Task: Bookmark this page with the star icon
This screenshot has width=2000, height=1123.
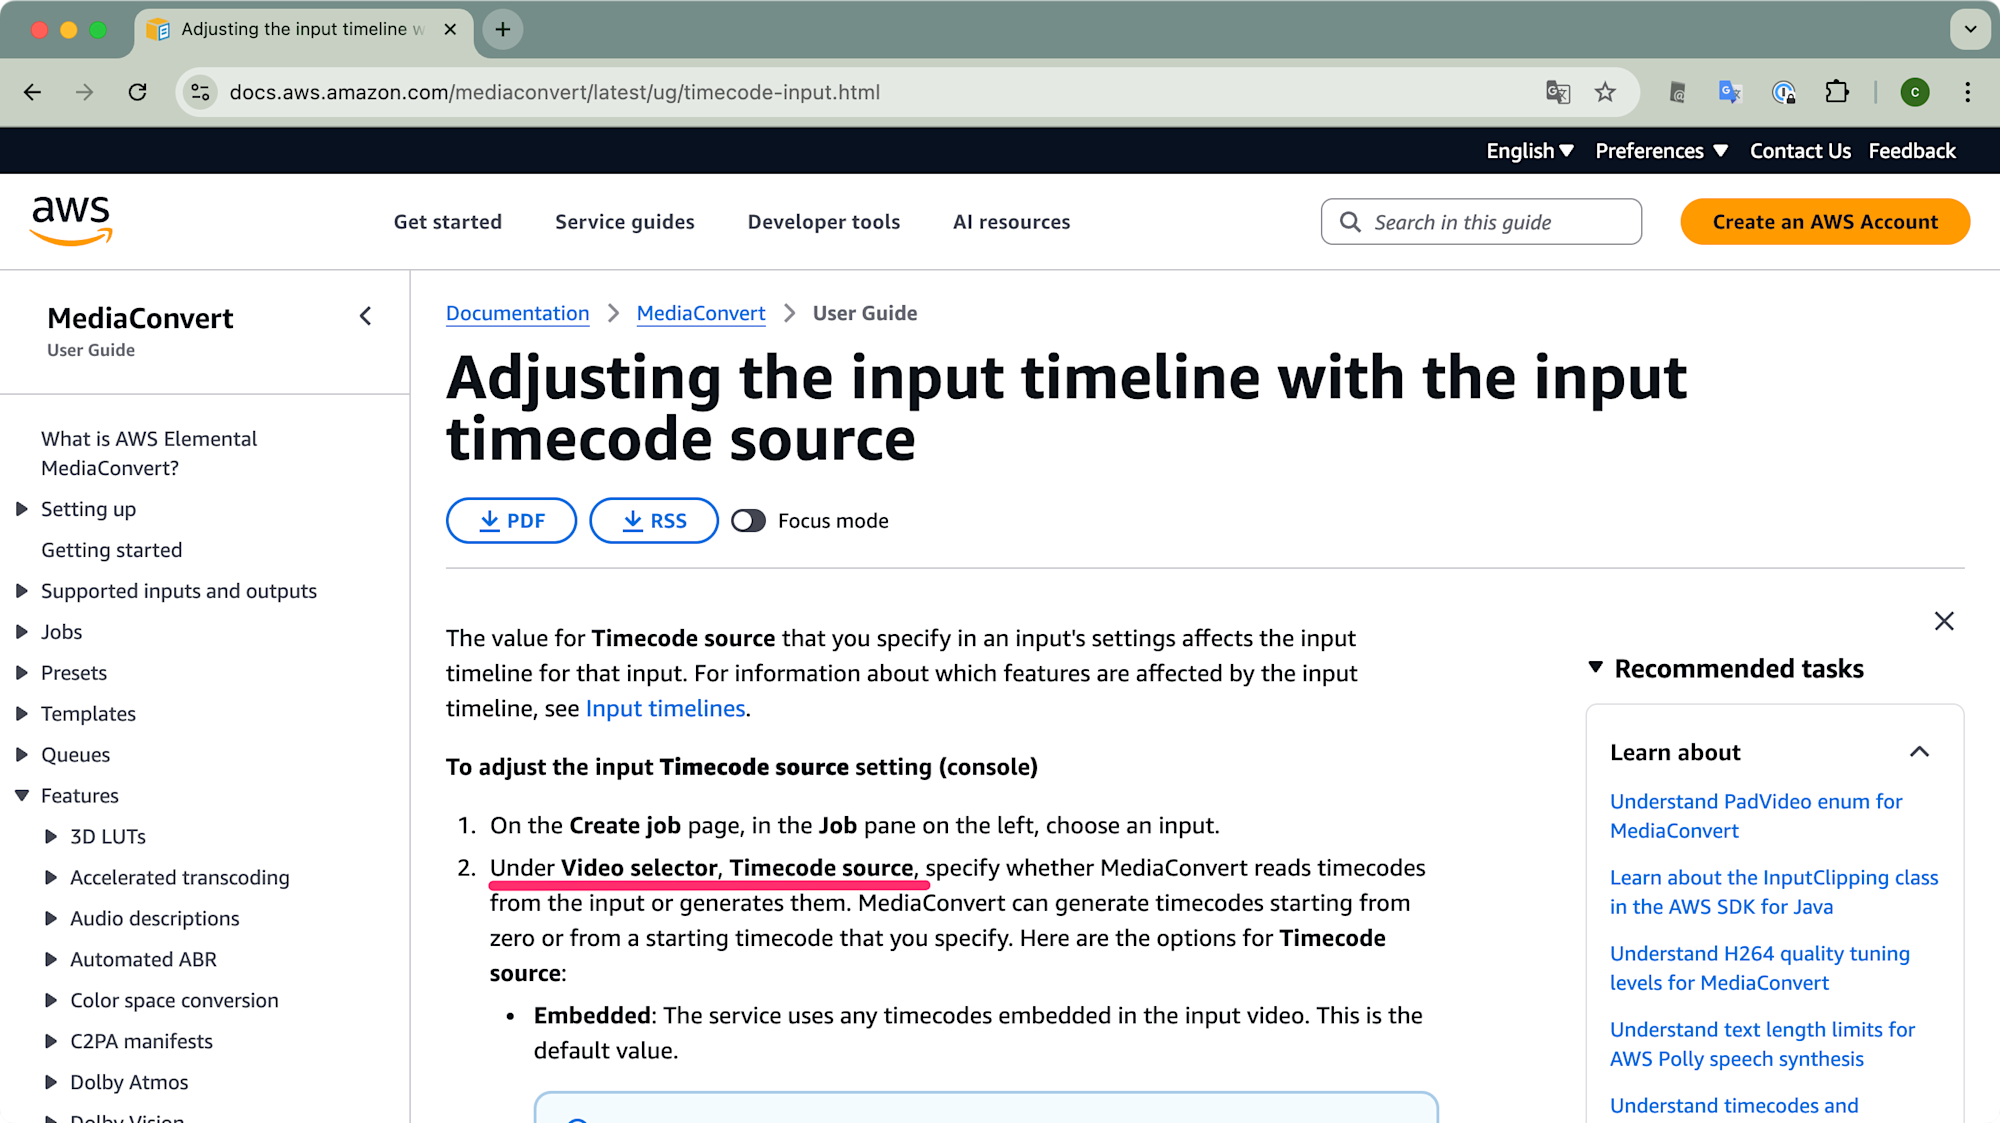Action: (x=1605, y=92)
